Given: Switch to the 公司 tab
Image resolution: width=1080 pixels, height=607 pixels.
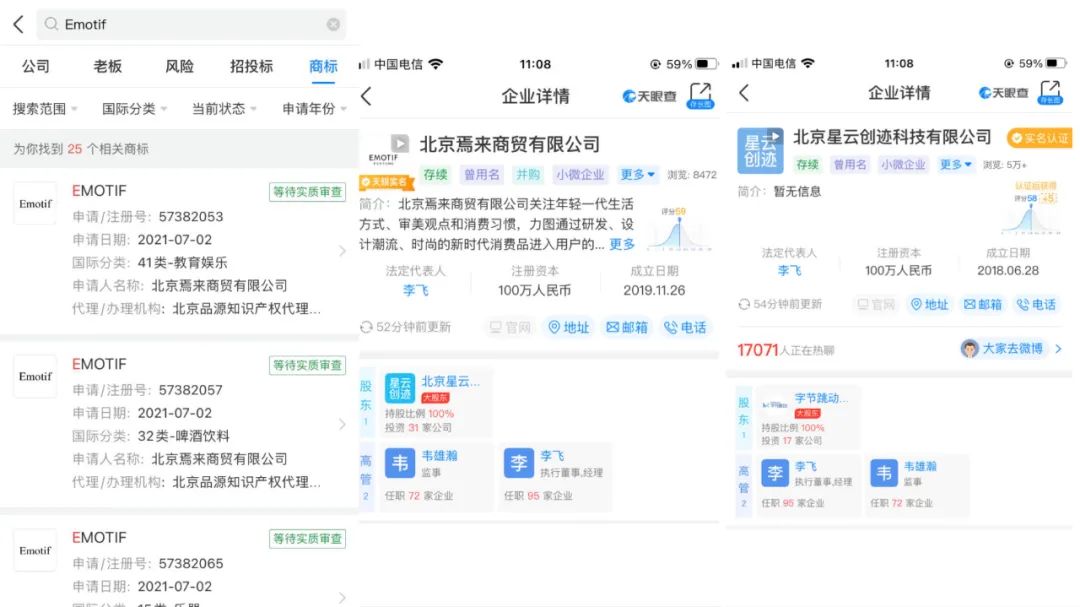Looking at the screenshot, I should (x=36, y=66).
